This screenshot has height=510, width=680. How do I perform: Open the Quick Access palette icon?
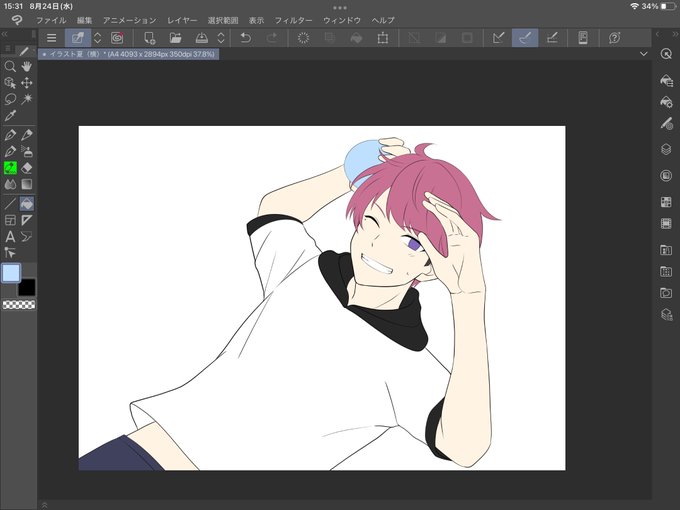[x=666, y=54]
